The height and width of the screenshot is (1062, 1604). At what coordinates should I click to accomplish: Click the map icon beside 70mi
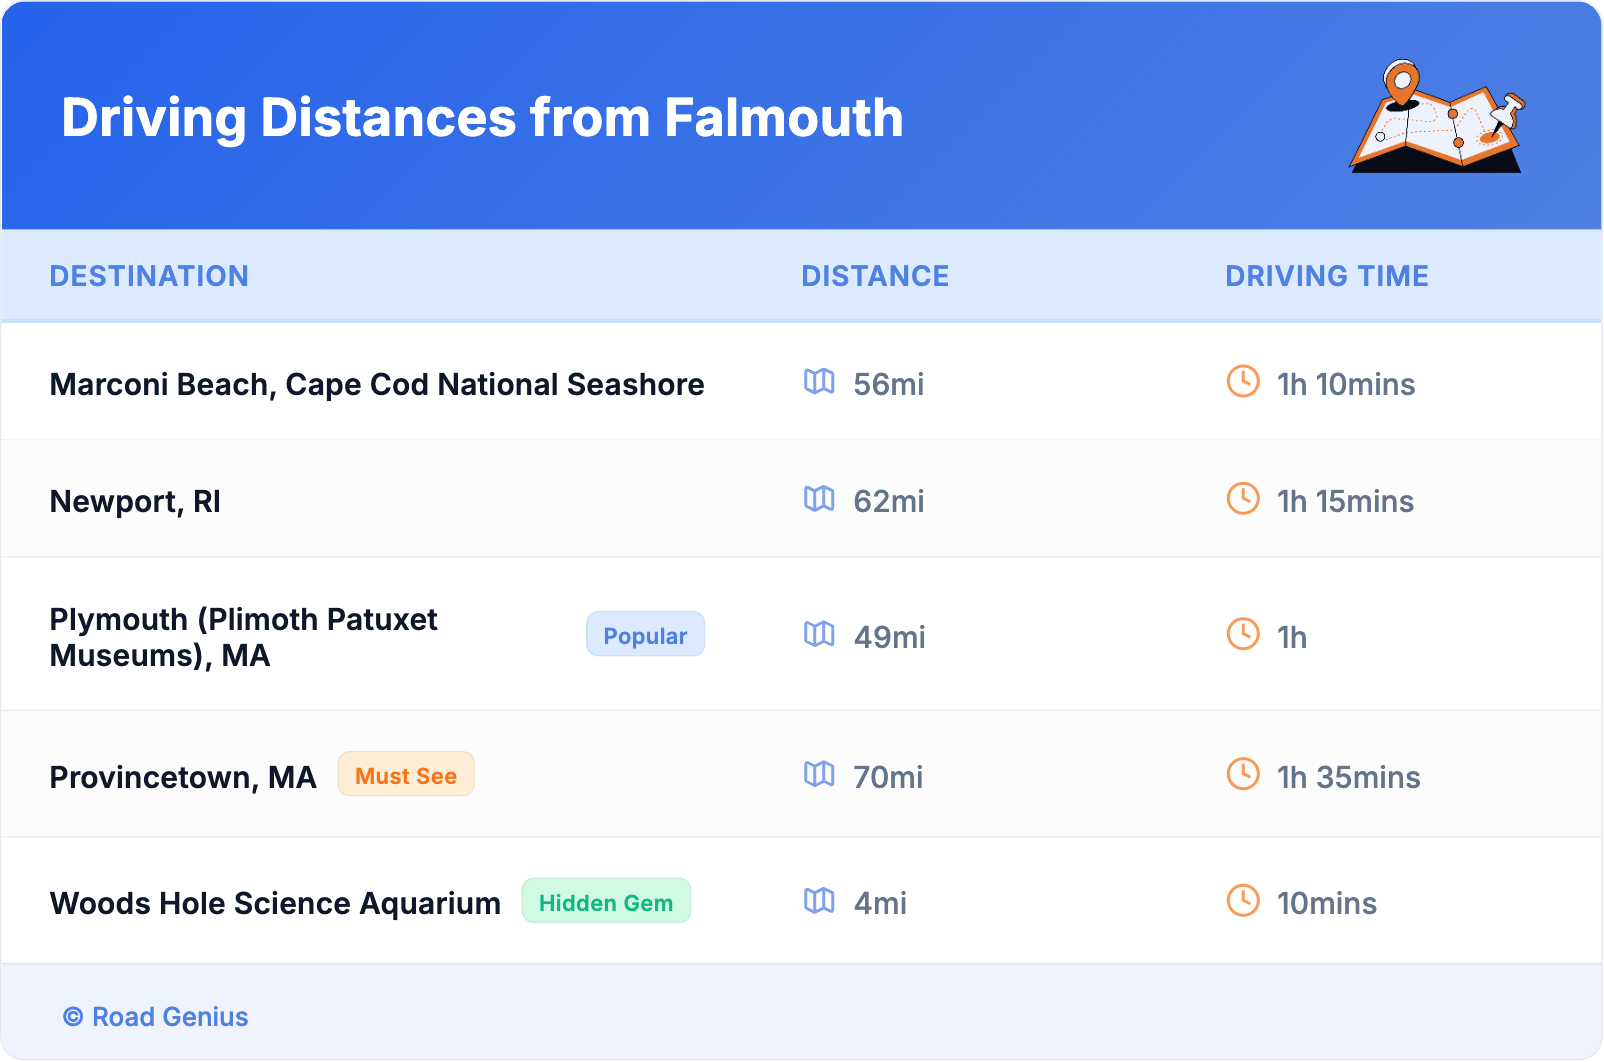click(819, 775)
